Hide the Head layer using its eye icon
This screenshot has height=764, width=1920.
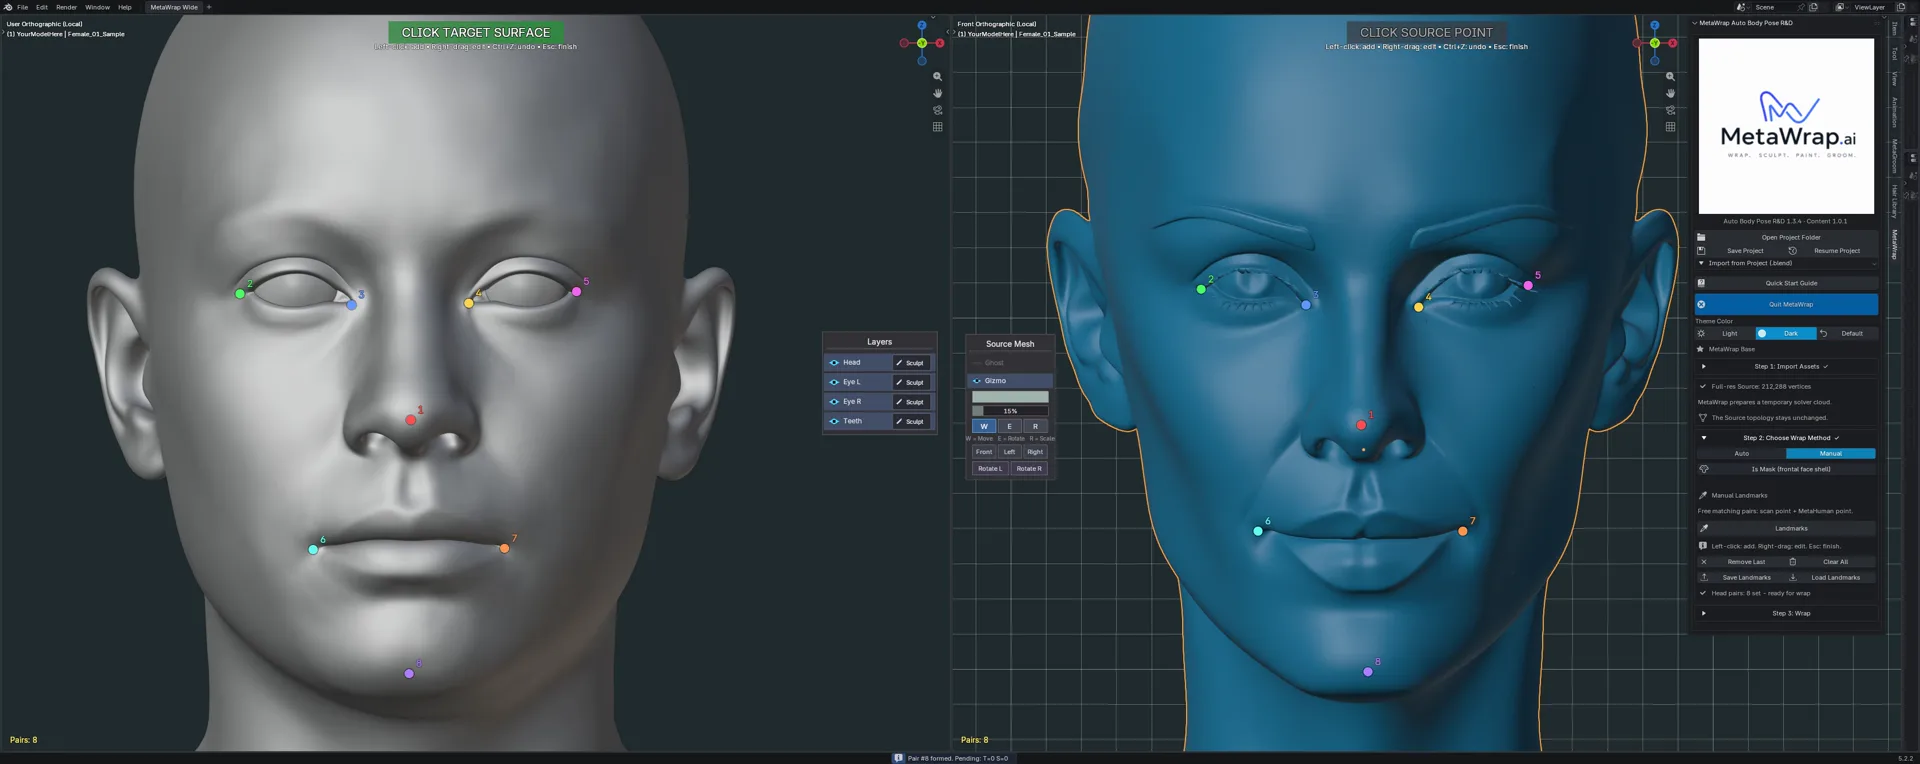(834, 363)
